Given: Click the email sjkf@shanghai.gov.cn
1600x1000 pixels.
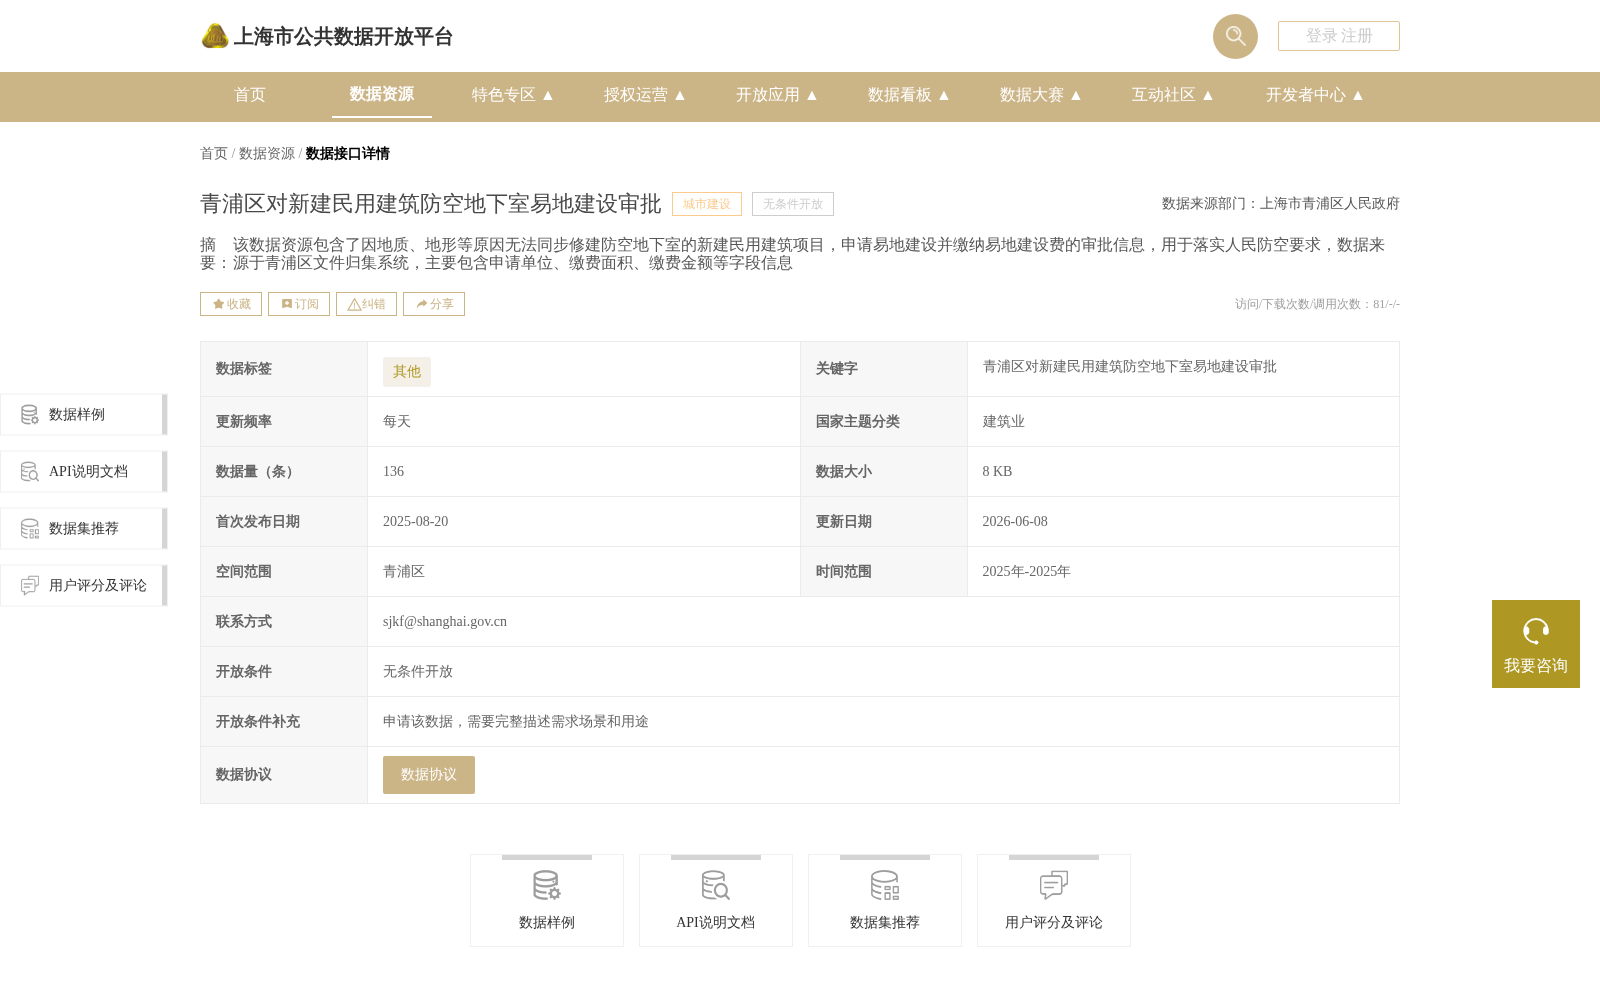Looking at the screenshot, I should [445, 622].
